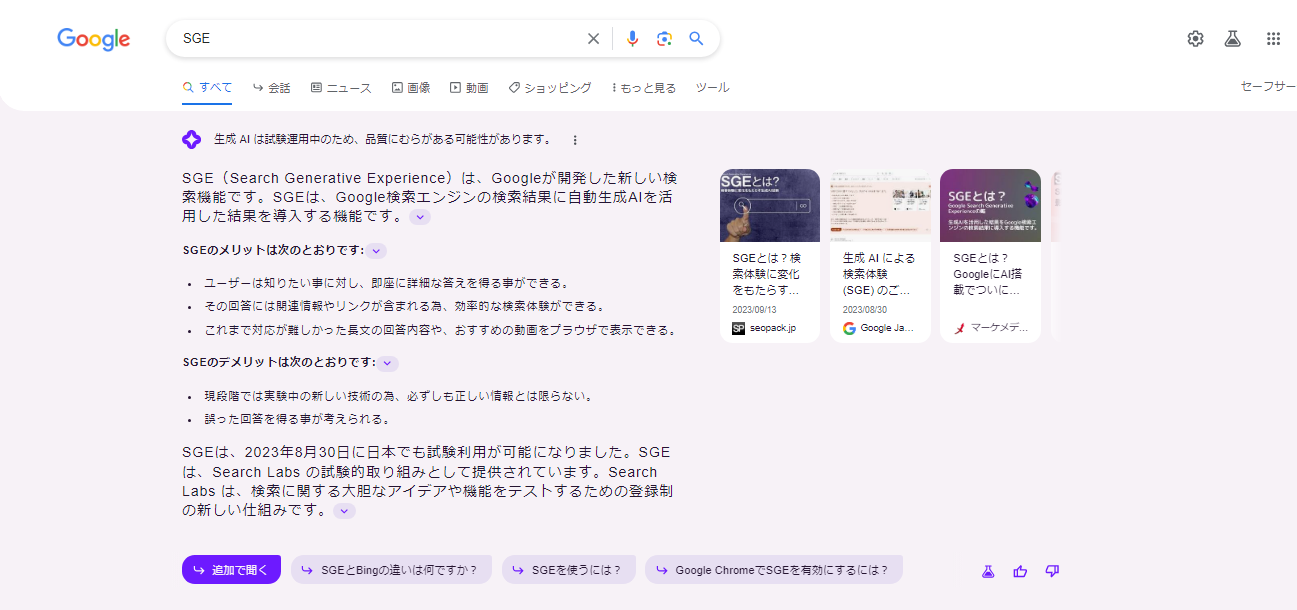Image resolution: width=1297 pixels, height=610 pixels.
Task: Switch to the ショッピング tab
Action: point(550,88)
